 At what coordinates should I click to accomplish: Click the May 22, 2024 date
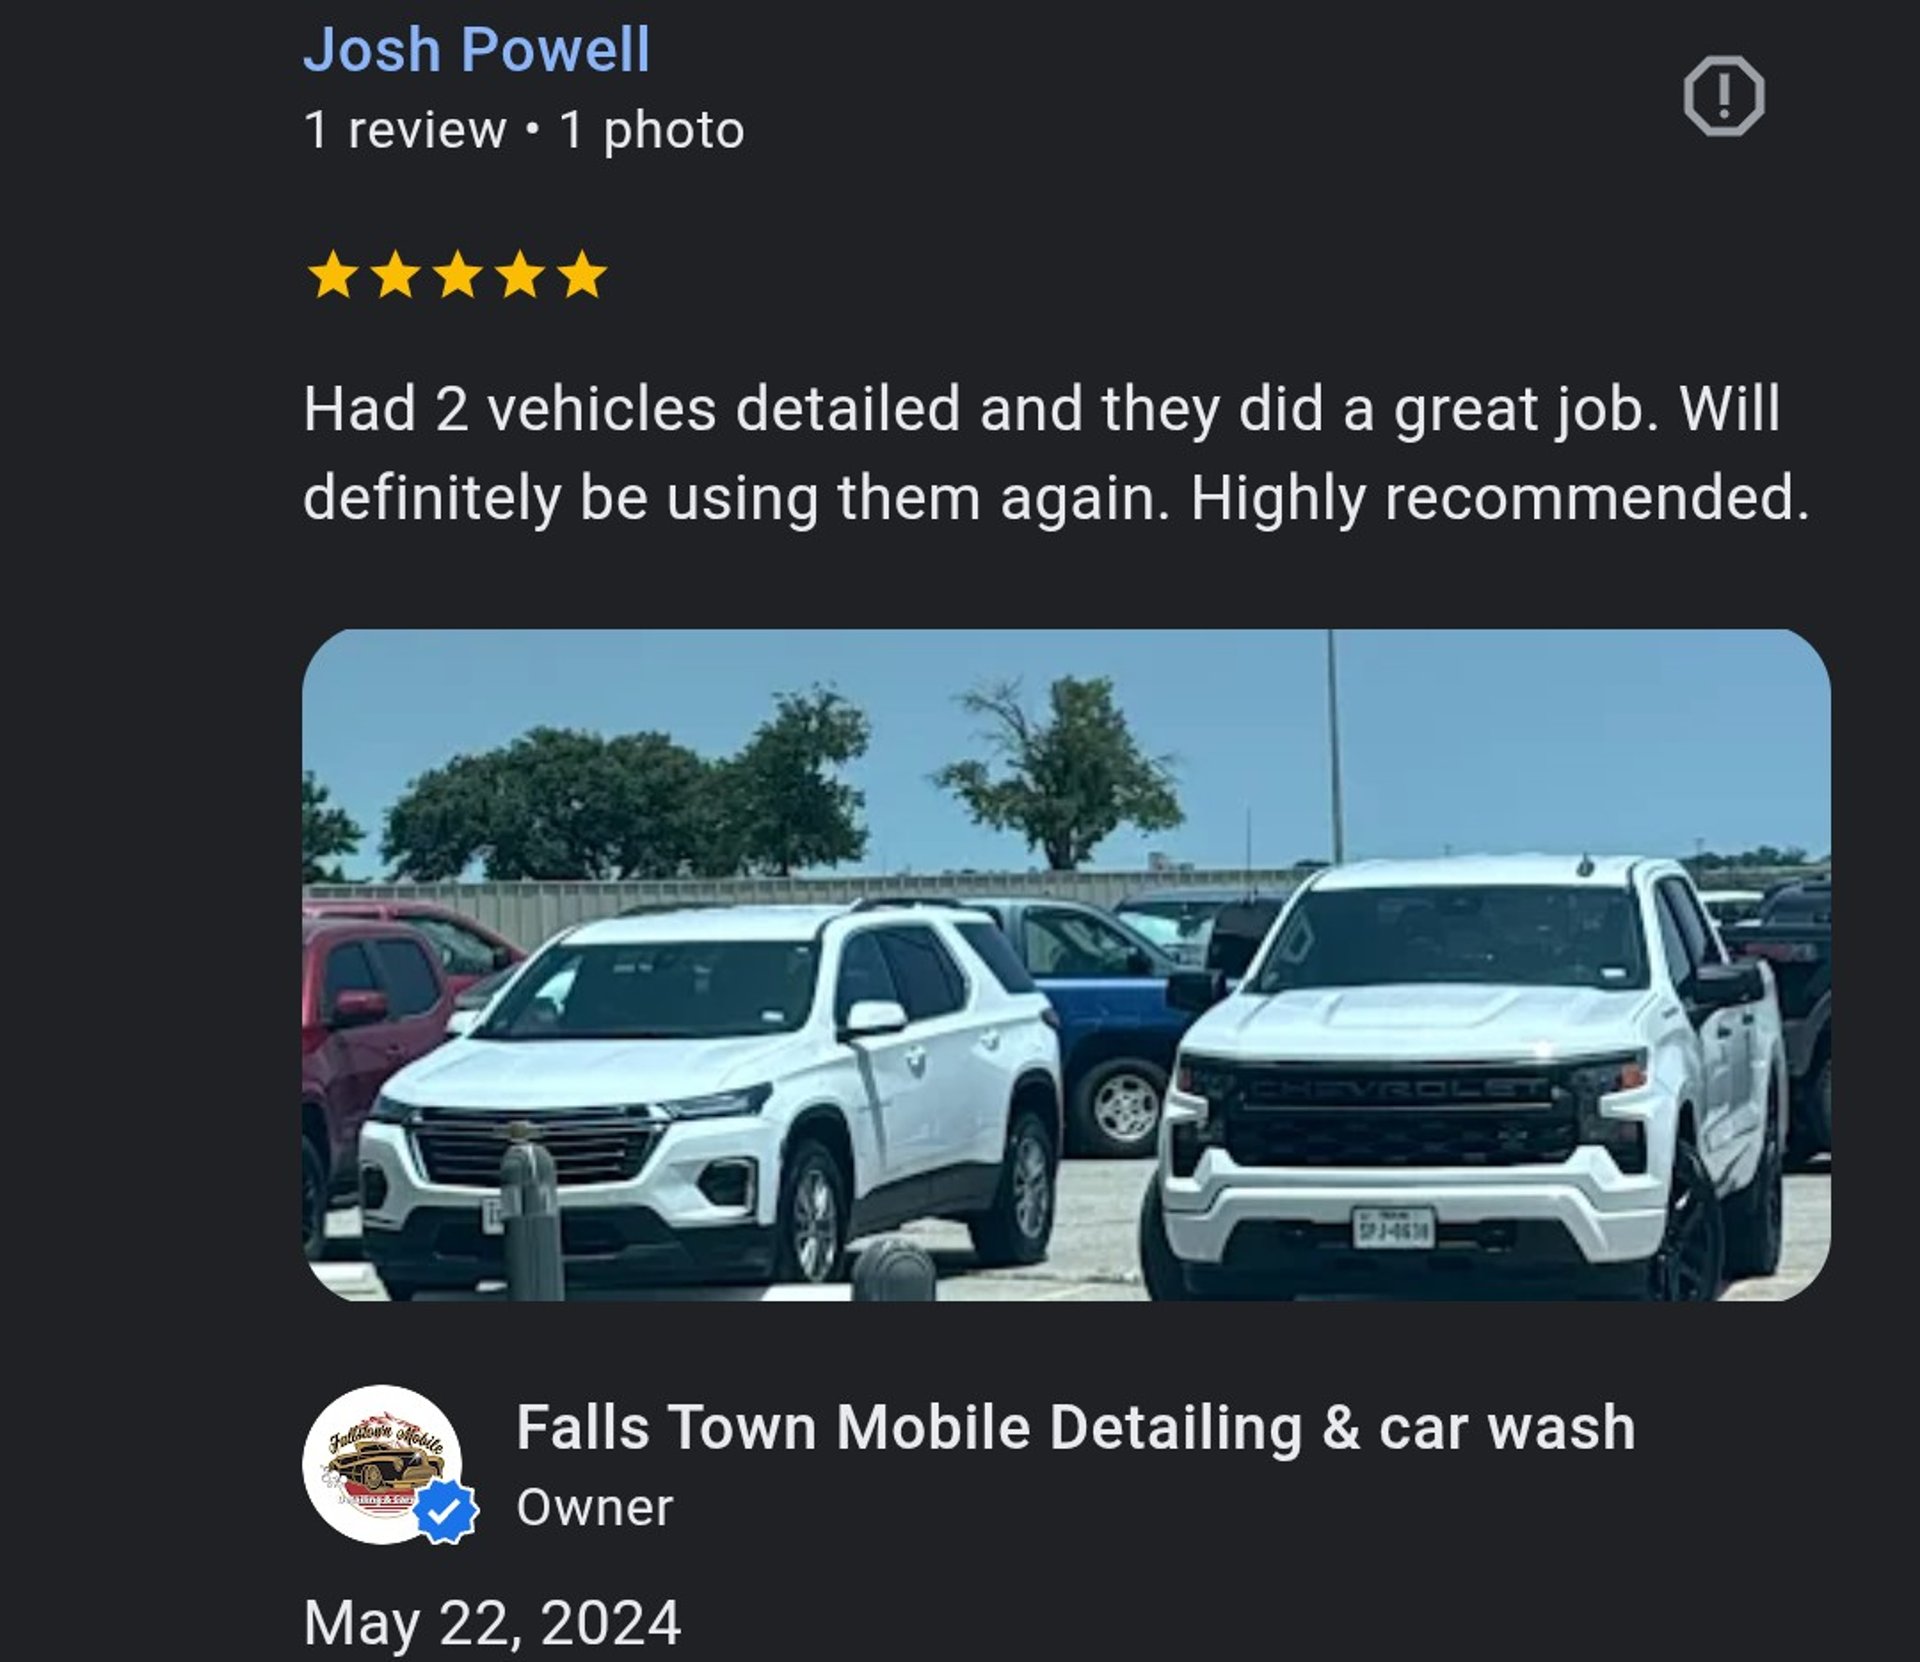click(x=492, y=1622)
